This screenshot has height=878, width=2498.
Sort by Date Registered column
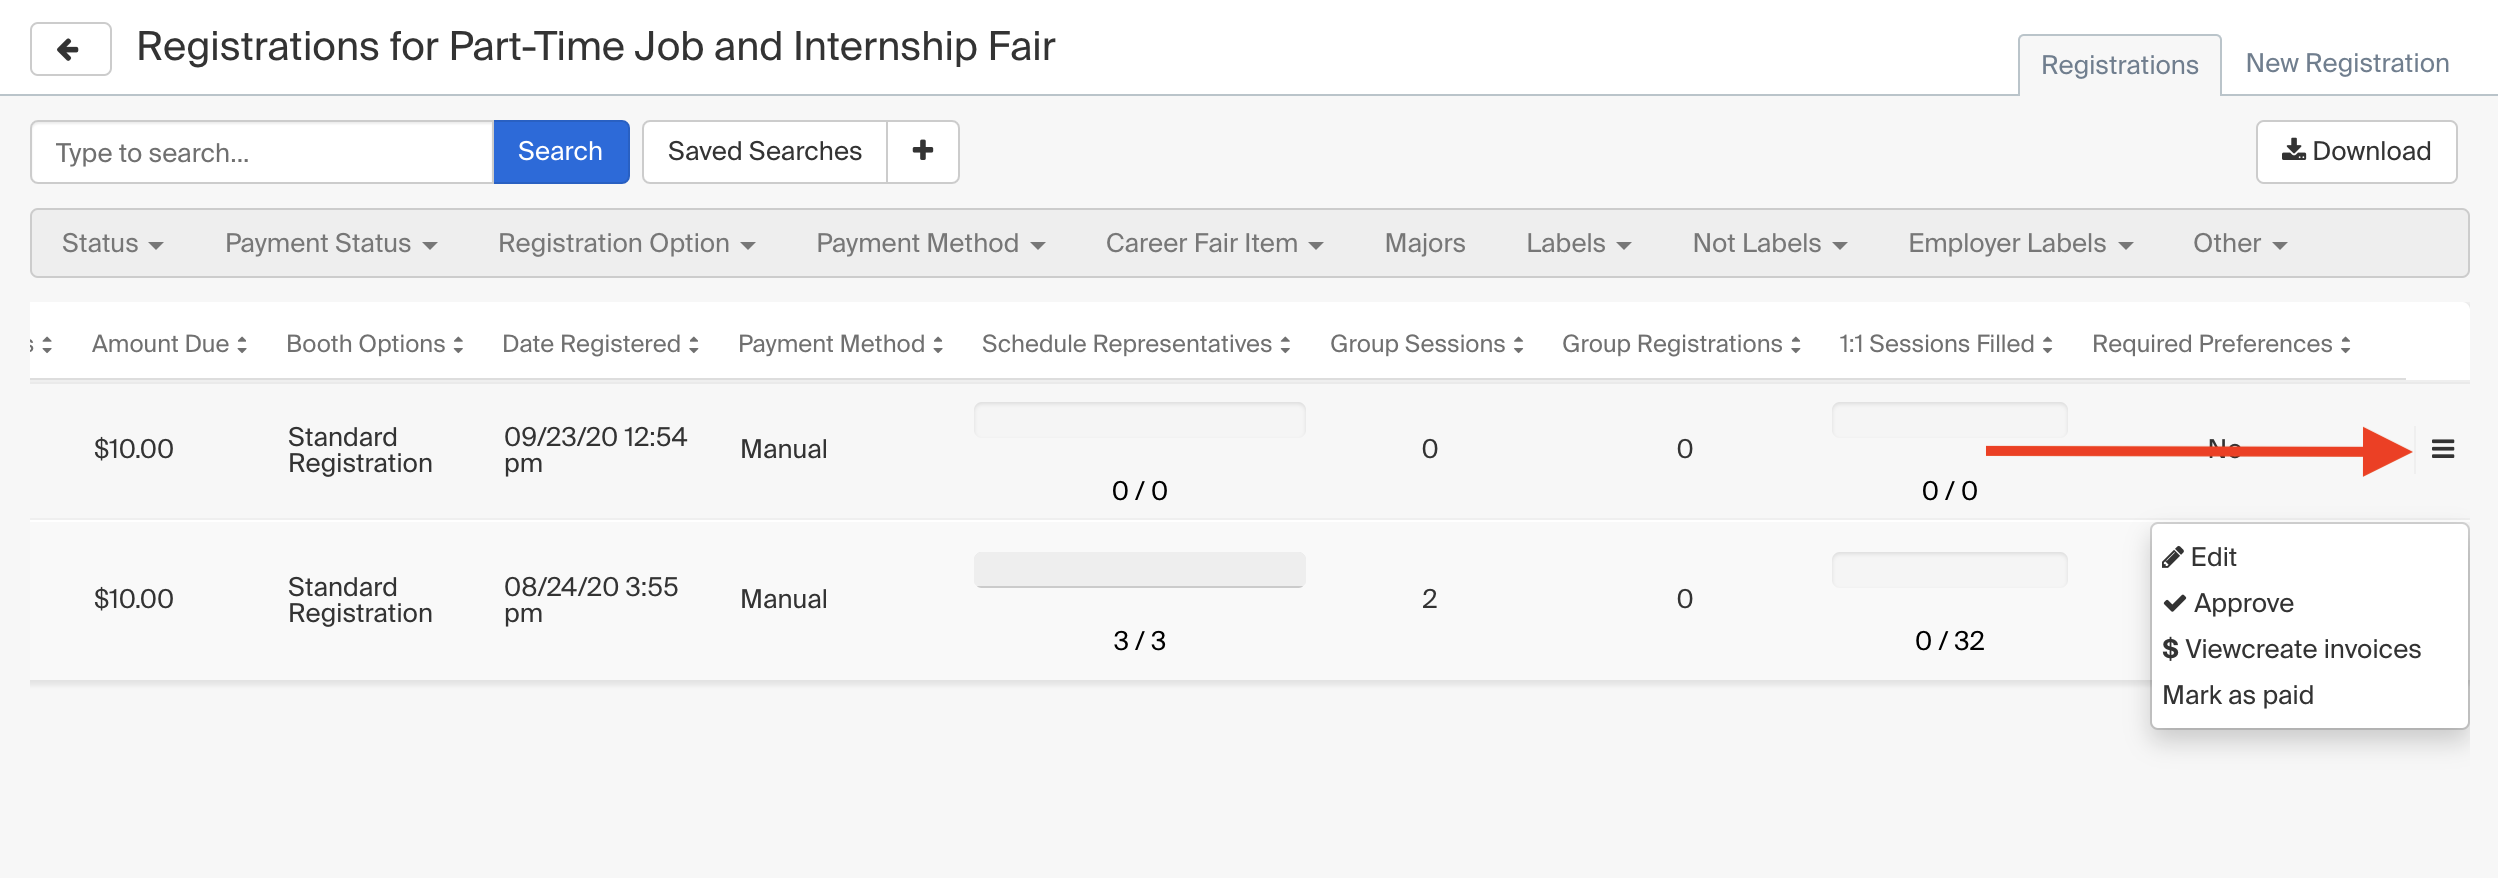(600, 344)
